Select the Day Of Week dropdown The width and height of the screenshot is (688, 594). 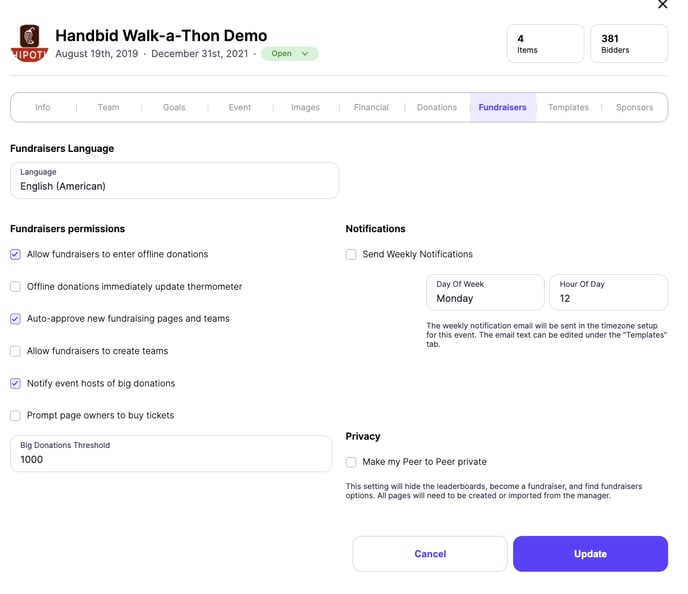[485, 292]
